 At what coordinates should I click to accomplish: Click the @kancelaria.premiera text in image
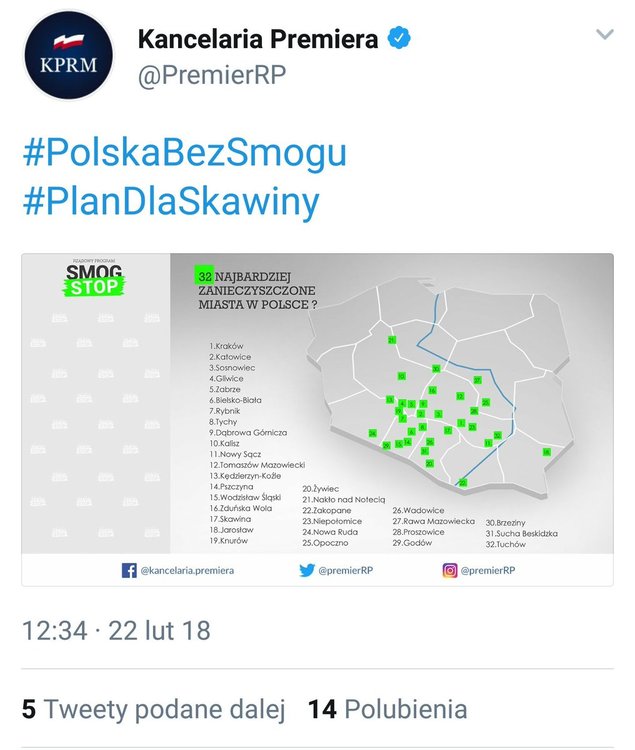pyautogui.click(x=187, y=570)
